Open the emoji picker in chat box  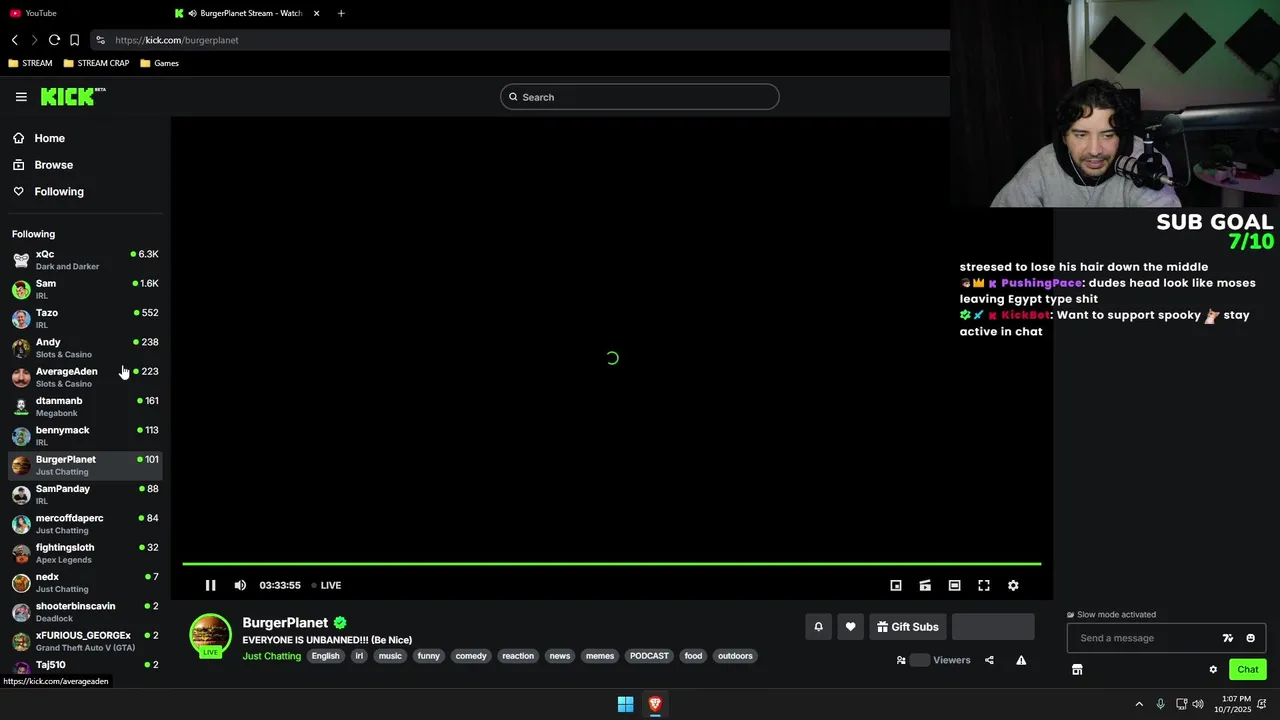(x=1250, y=638)
